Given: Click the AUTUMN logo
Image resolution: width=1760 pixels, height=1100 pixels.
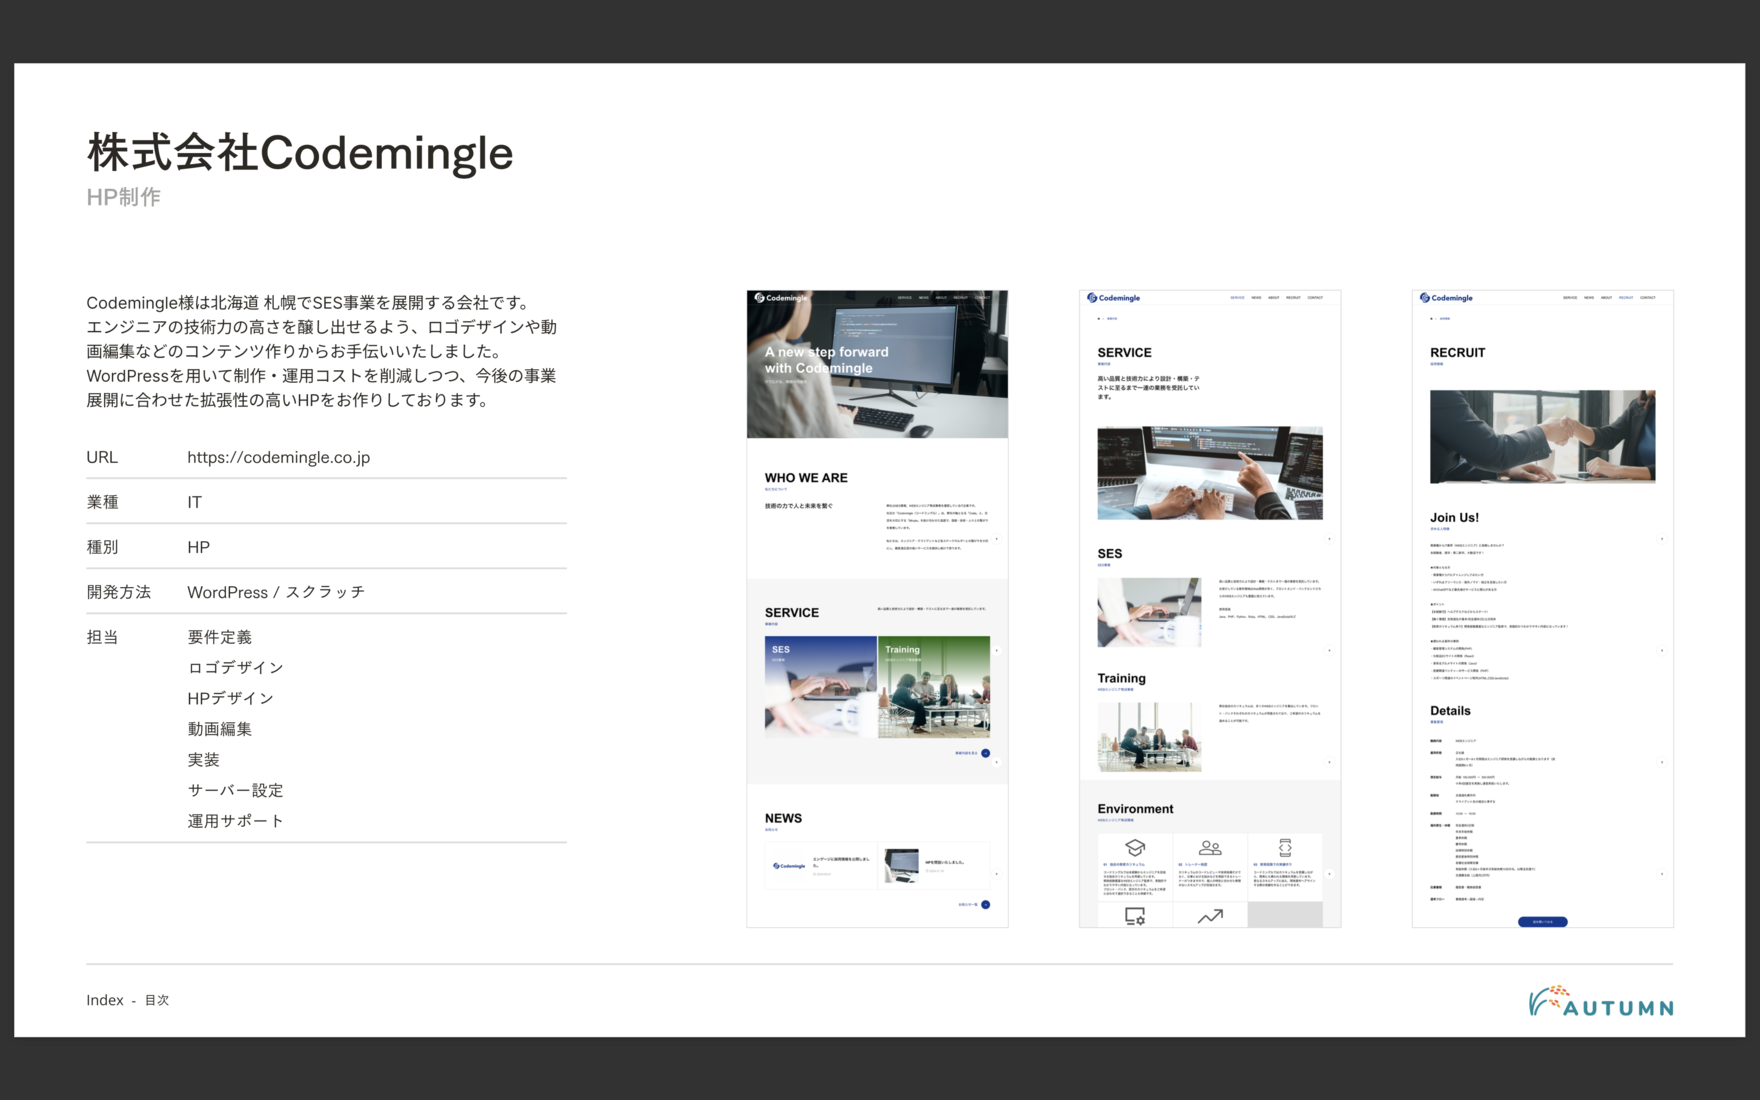Looking at the screenshot, I should click(x=1600, y=1001).
